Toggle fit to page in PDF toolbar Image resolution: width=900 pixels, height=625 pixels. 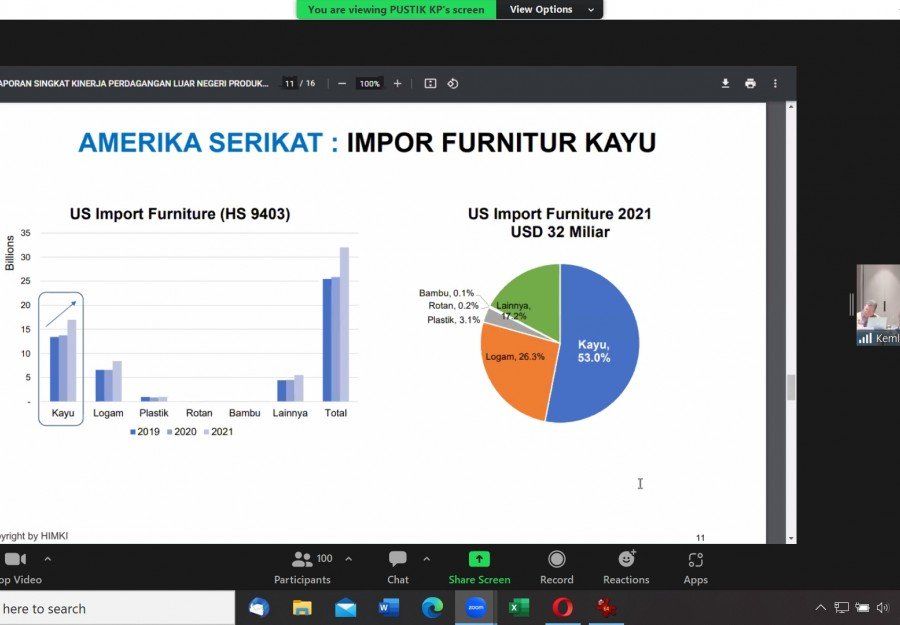coord(430,84)
